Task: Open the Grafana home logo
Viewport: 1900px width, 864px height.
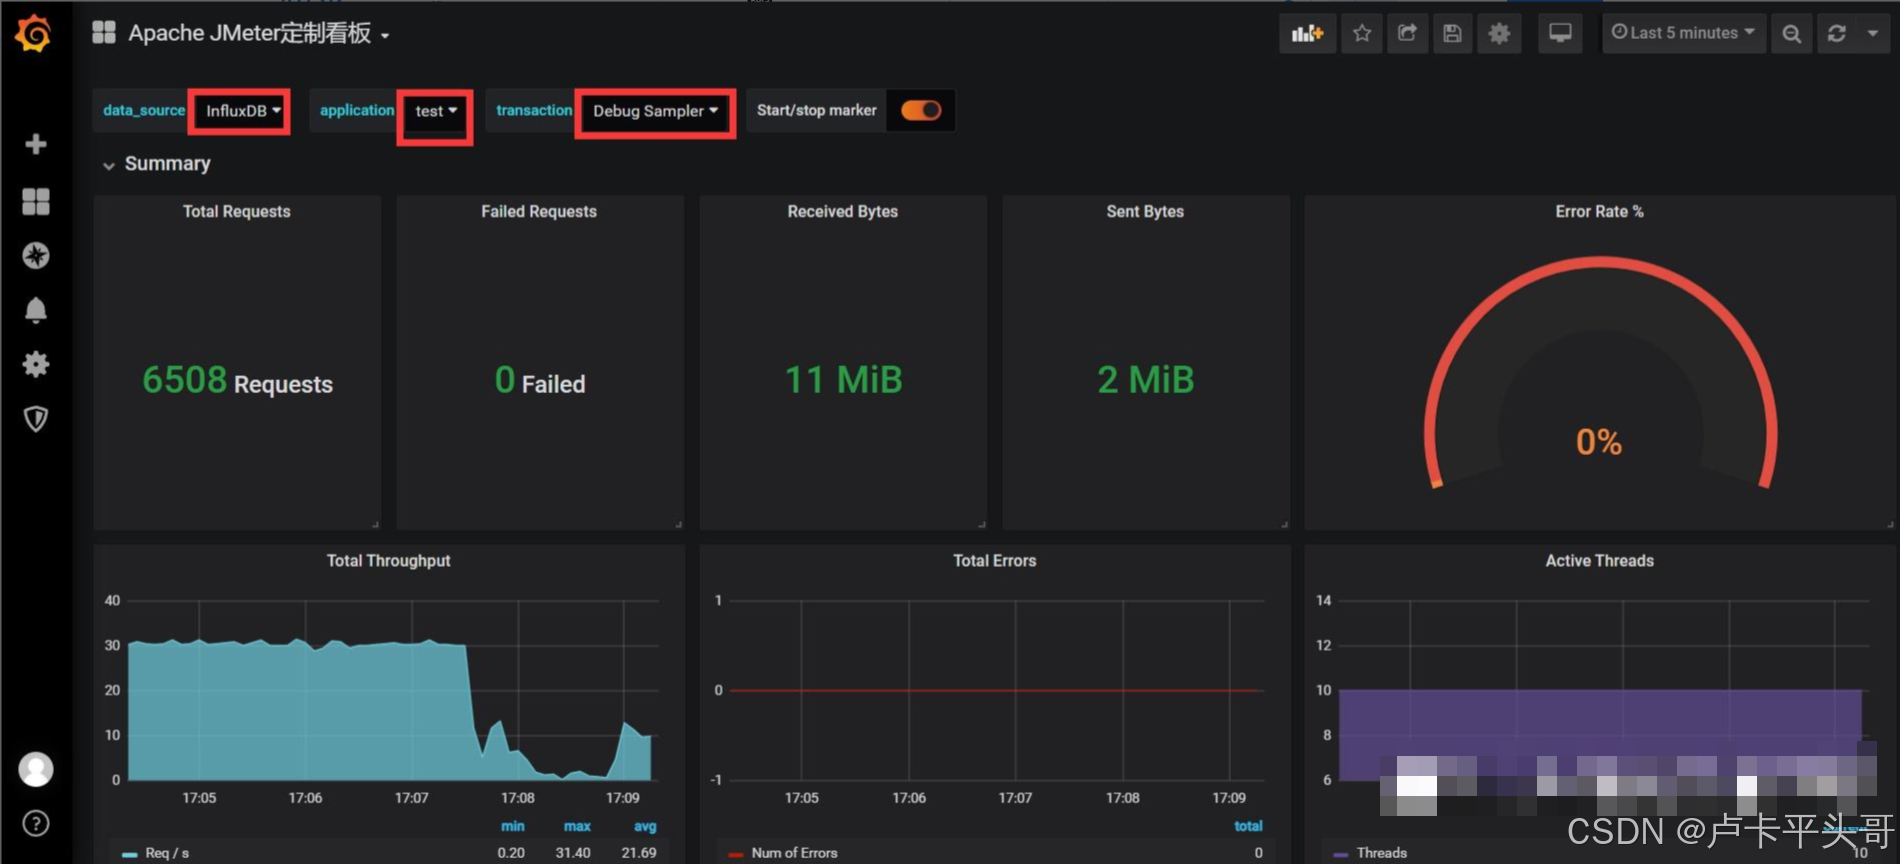Action: [34, 33]
